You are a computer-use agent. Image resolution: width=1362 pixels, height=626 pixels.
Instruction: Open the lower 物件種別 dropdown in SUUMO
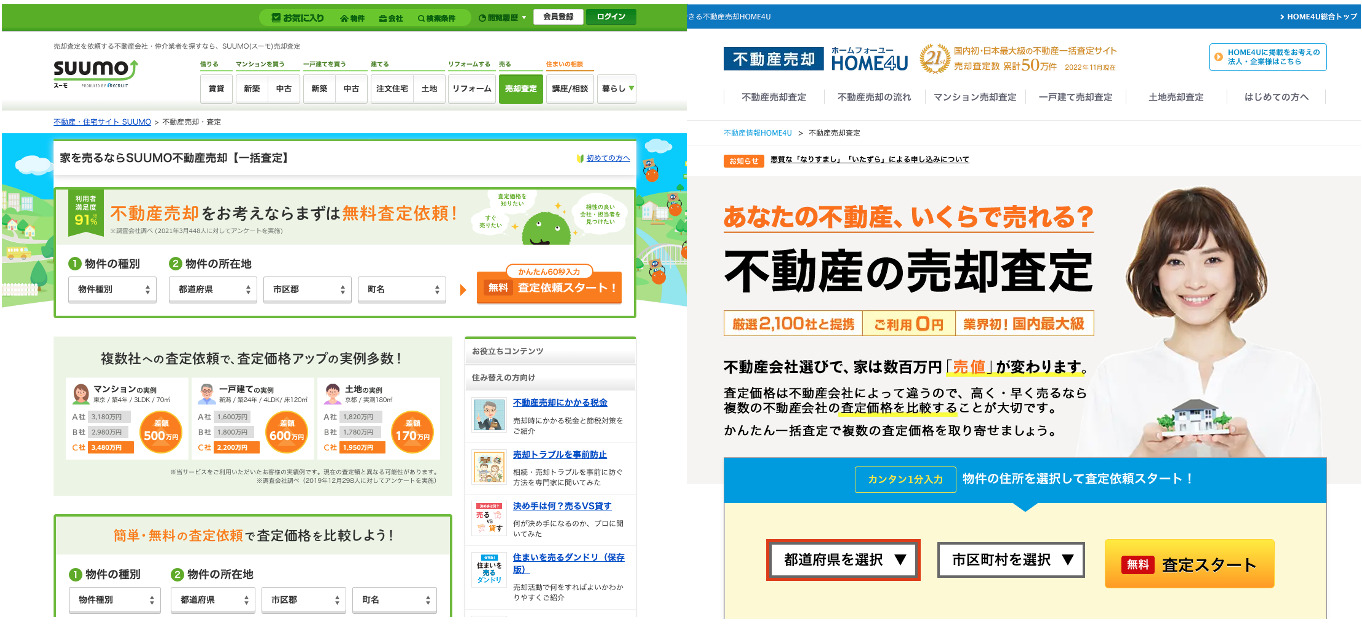115,600
